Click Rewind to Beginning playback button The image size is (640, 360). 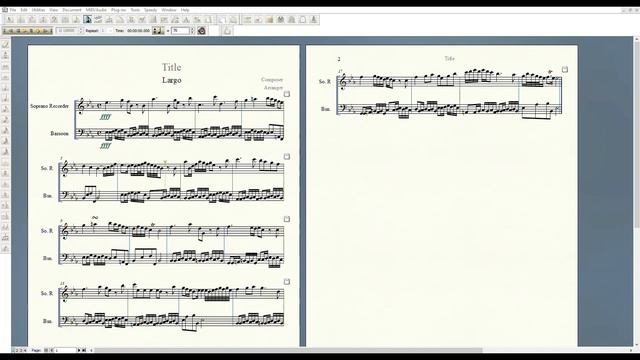tap(5, 31)
